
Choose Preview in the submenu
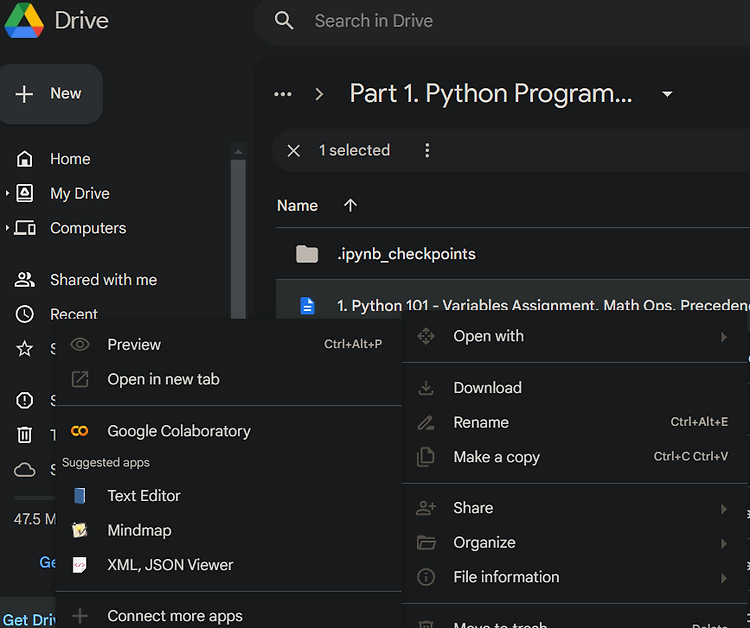228,344
